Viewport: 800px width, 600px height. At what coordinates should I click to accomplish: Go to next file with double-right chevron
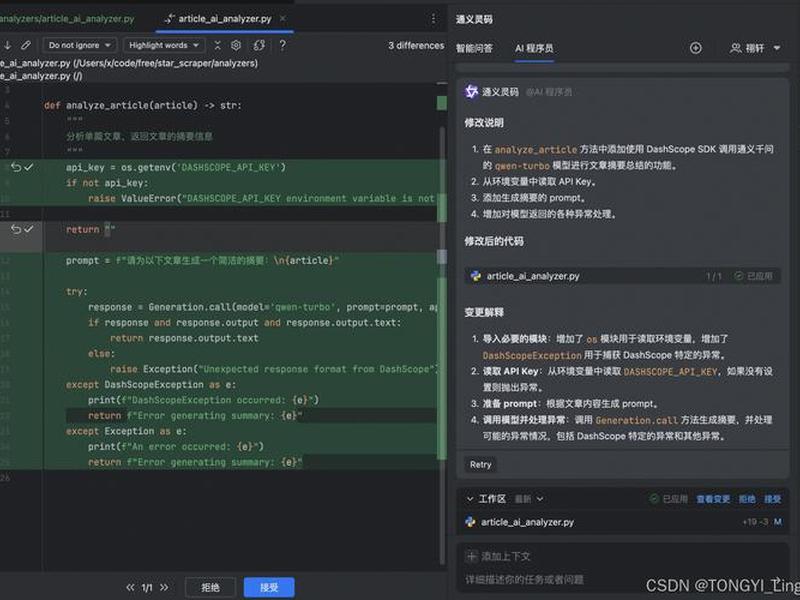tap(164, 587)
